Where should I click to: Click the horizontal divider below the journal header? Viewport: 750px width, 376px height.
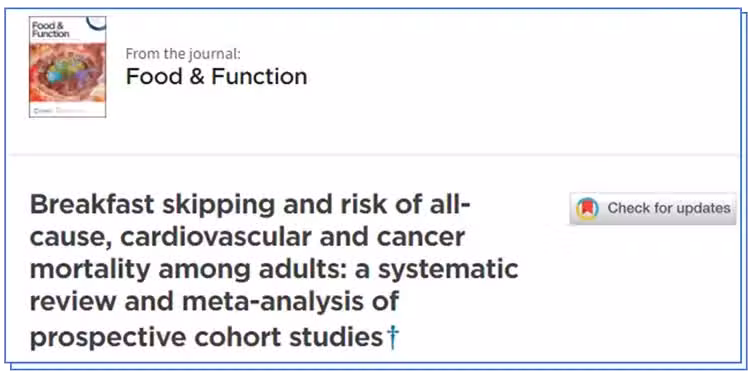[x=373, y=155]
